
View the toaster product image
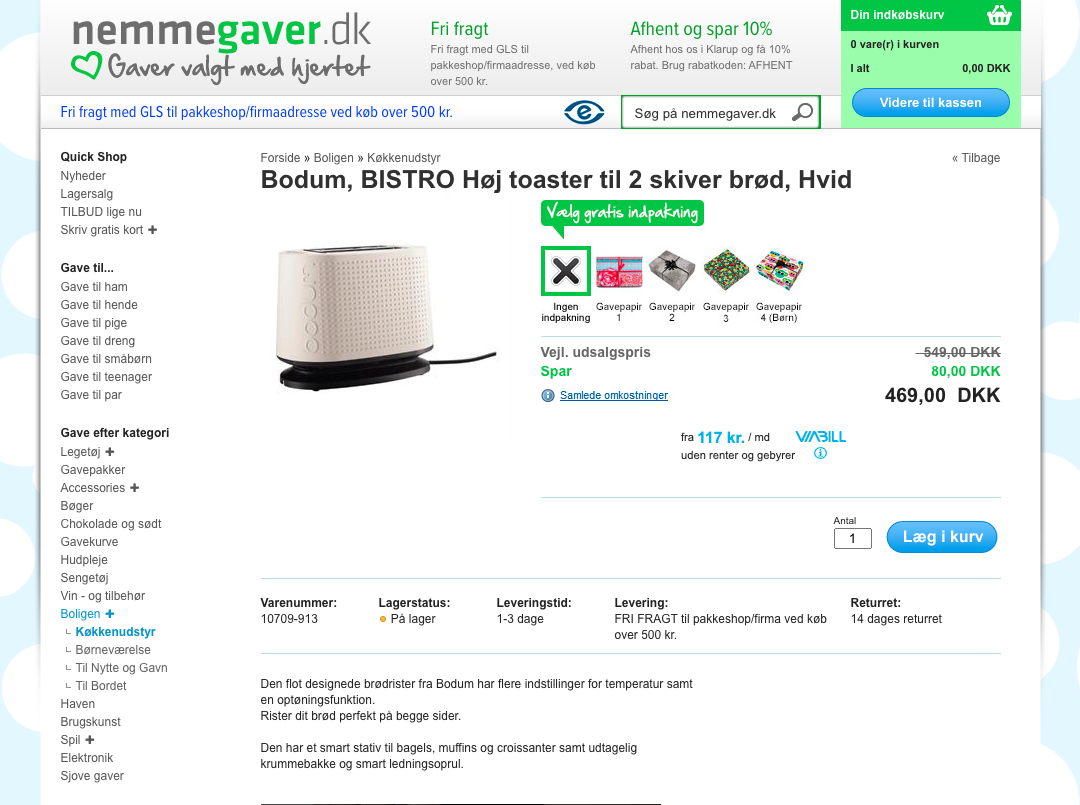point(386,317)
